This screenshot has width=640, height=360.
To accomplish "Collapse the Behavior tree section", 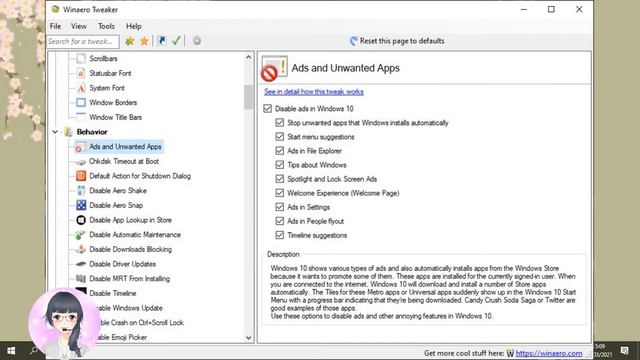I will point(55,132).
